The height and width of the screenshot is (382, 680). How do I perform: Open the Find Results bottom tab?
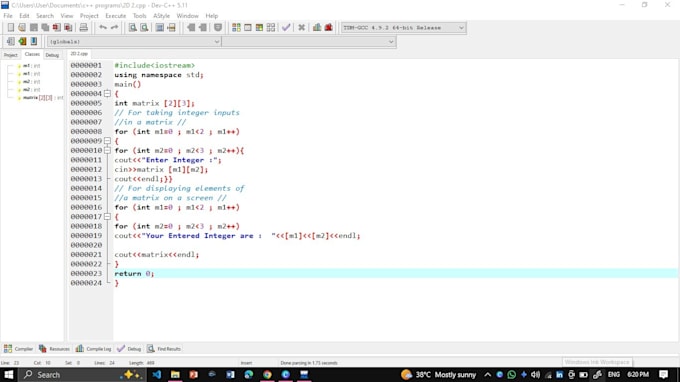[164, 349]
